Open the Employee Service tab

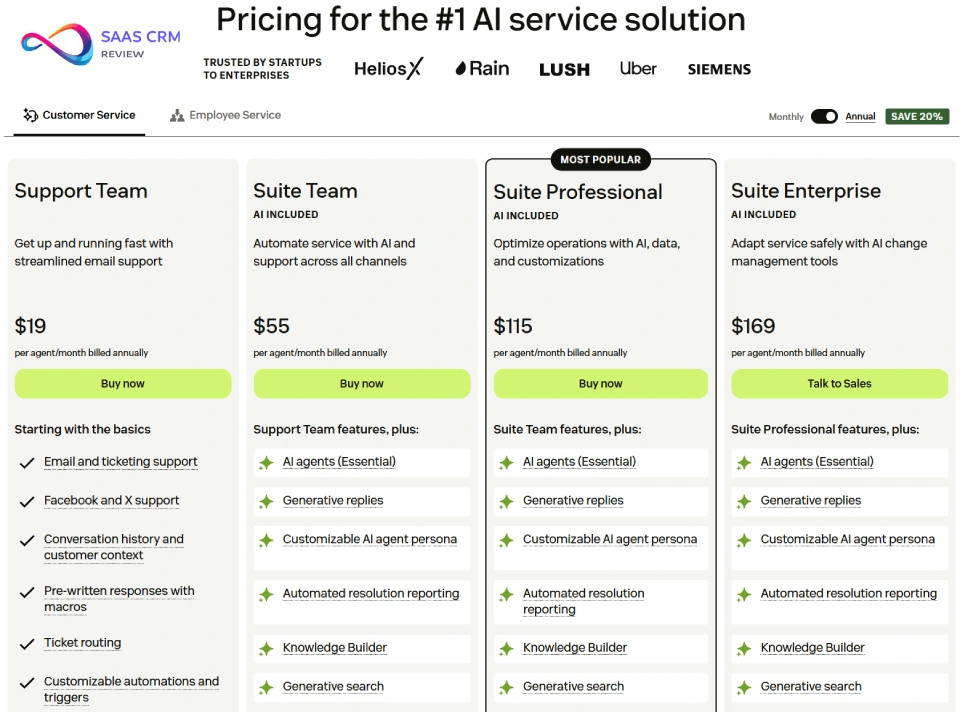pyautogui.click(x=235, y=116)
